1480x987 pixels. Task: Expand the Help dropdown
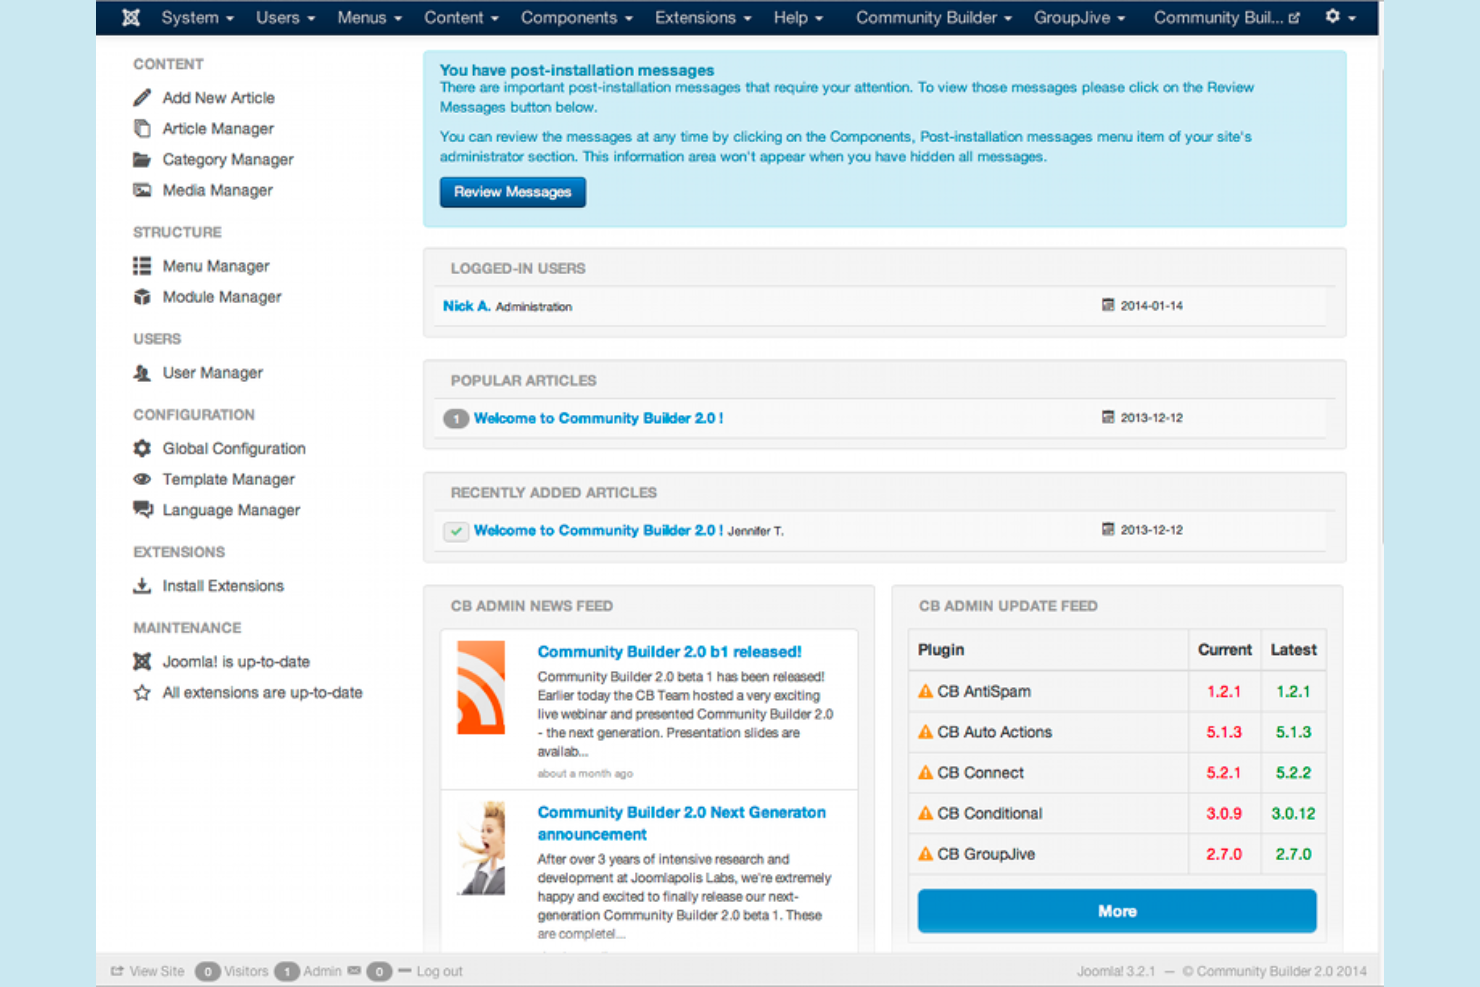pos(798,18)
